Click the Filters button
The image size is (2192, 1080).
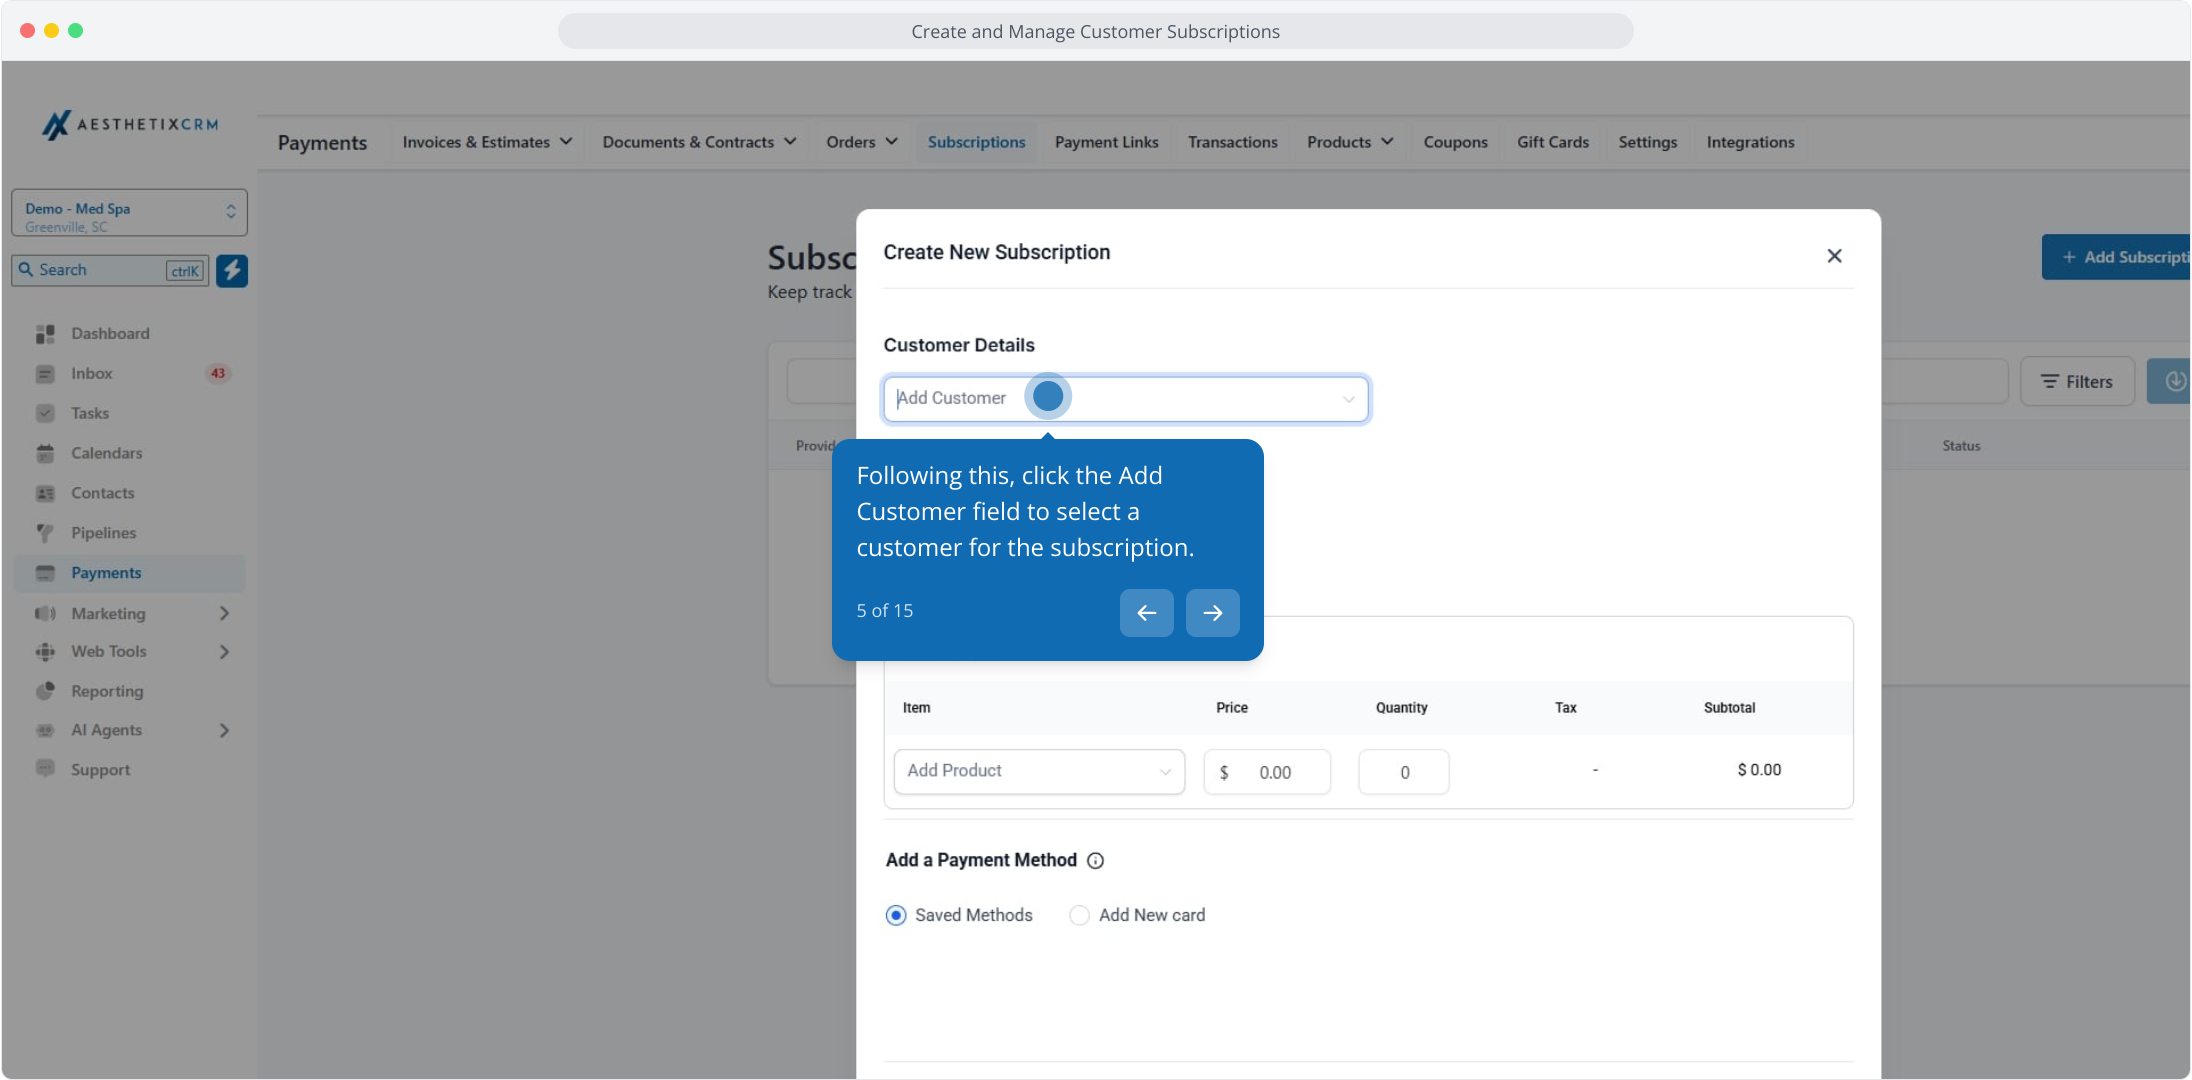[2077, 382]
